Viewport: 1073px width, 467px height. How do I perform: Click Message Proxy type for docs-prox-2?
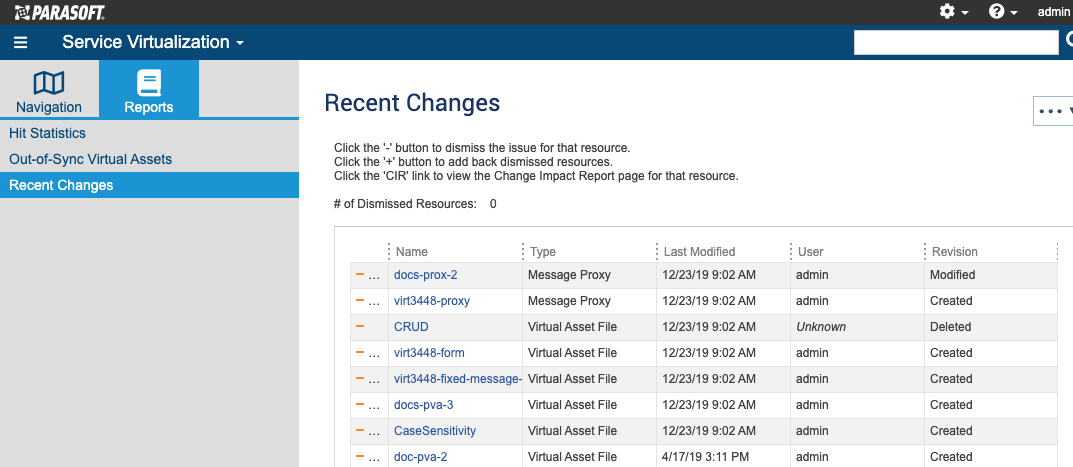click(569, 275)
